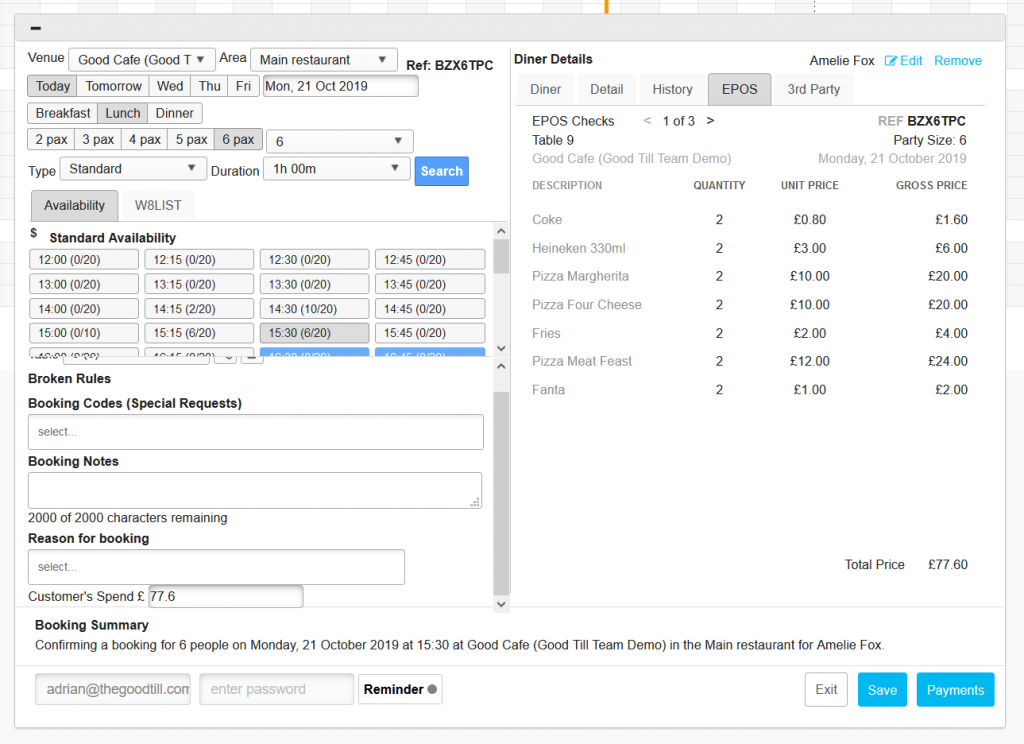The height and width of the screenshot is (744, 1024).
Task: Select 13:45 (0/20) time slot
Action: tap(430, 284)
